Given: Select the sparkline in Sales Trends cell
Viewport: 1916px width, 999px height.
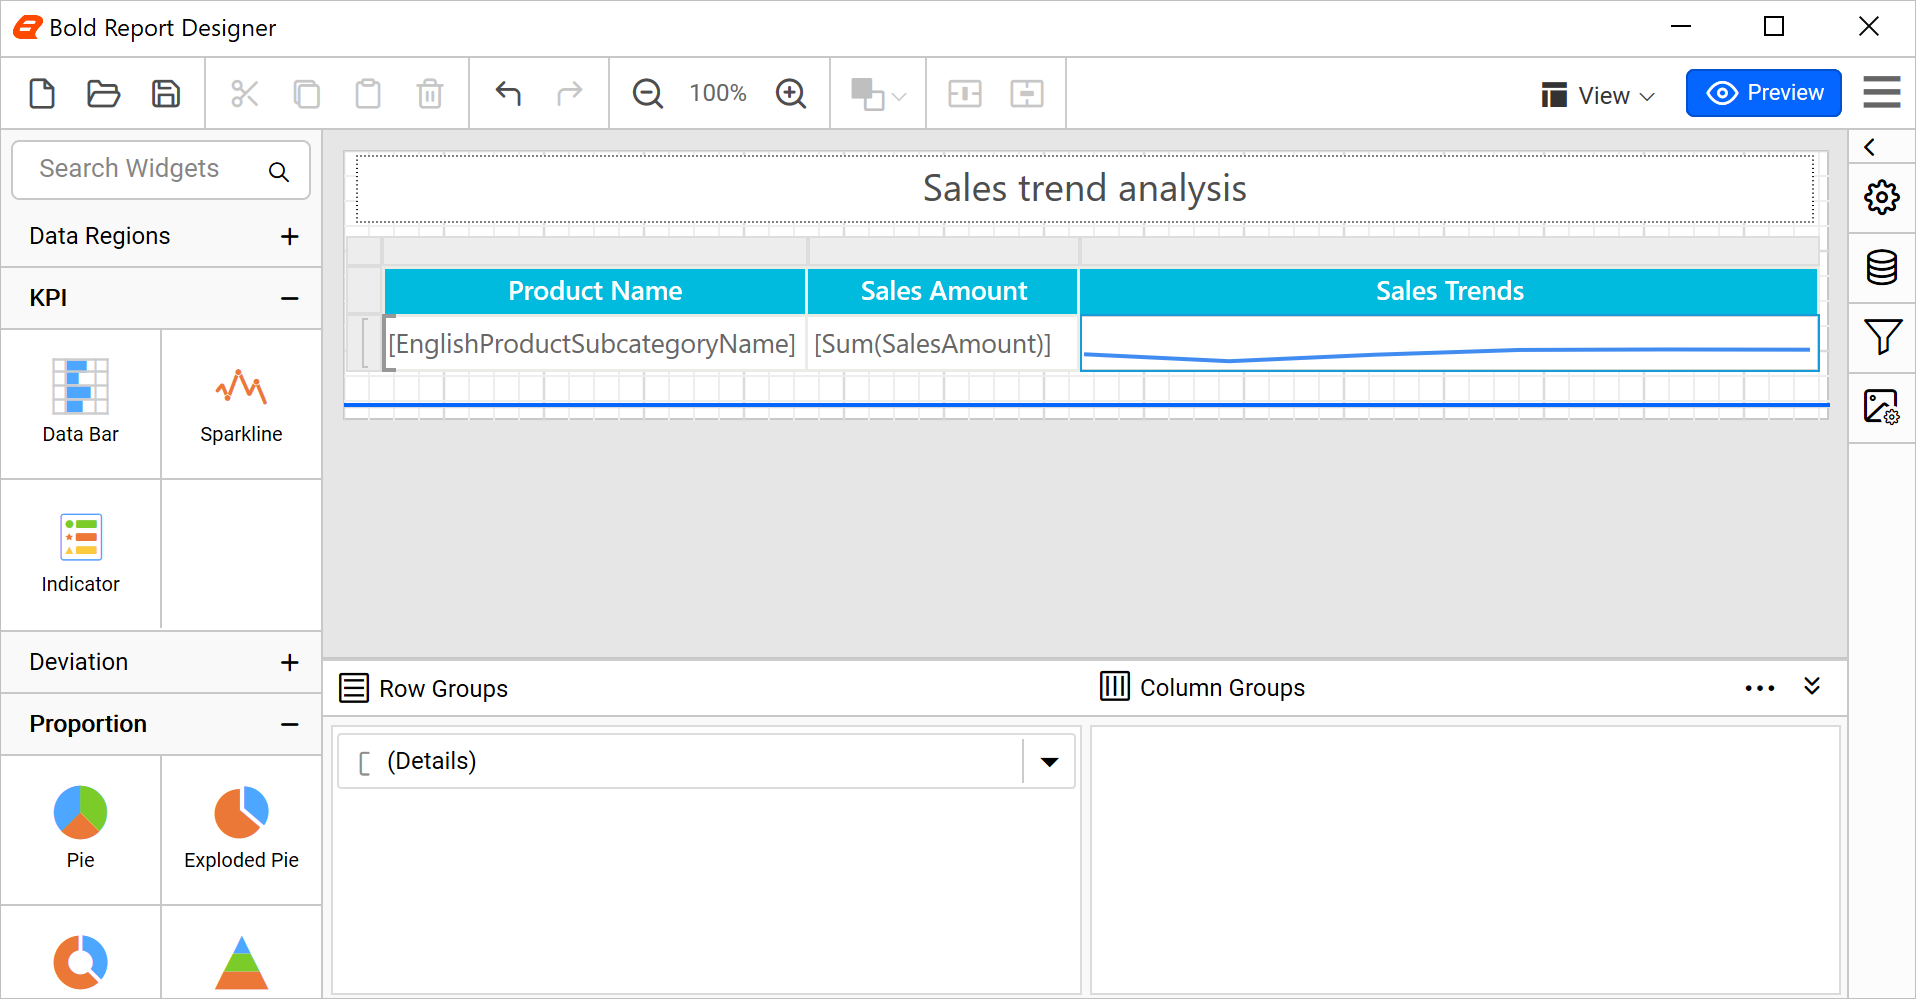Looking at the screenshot, I should (x=1449, y=343).
